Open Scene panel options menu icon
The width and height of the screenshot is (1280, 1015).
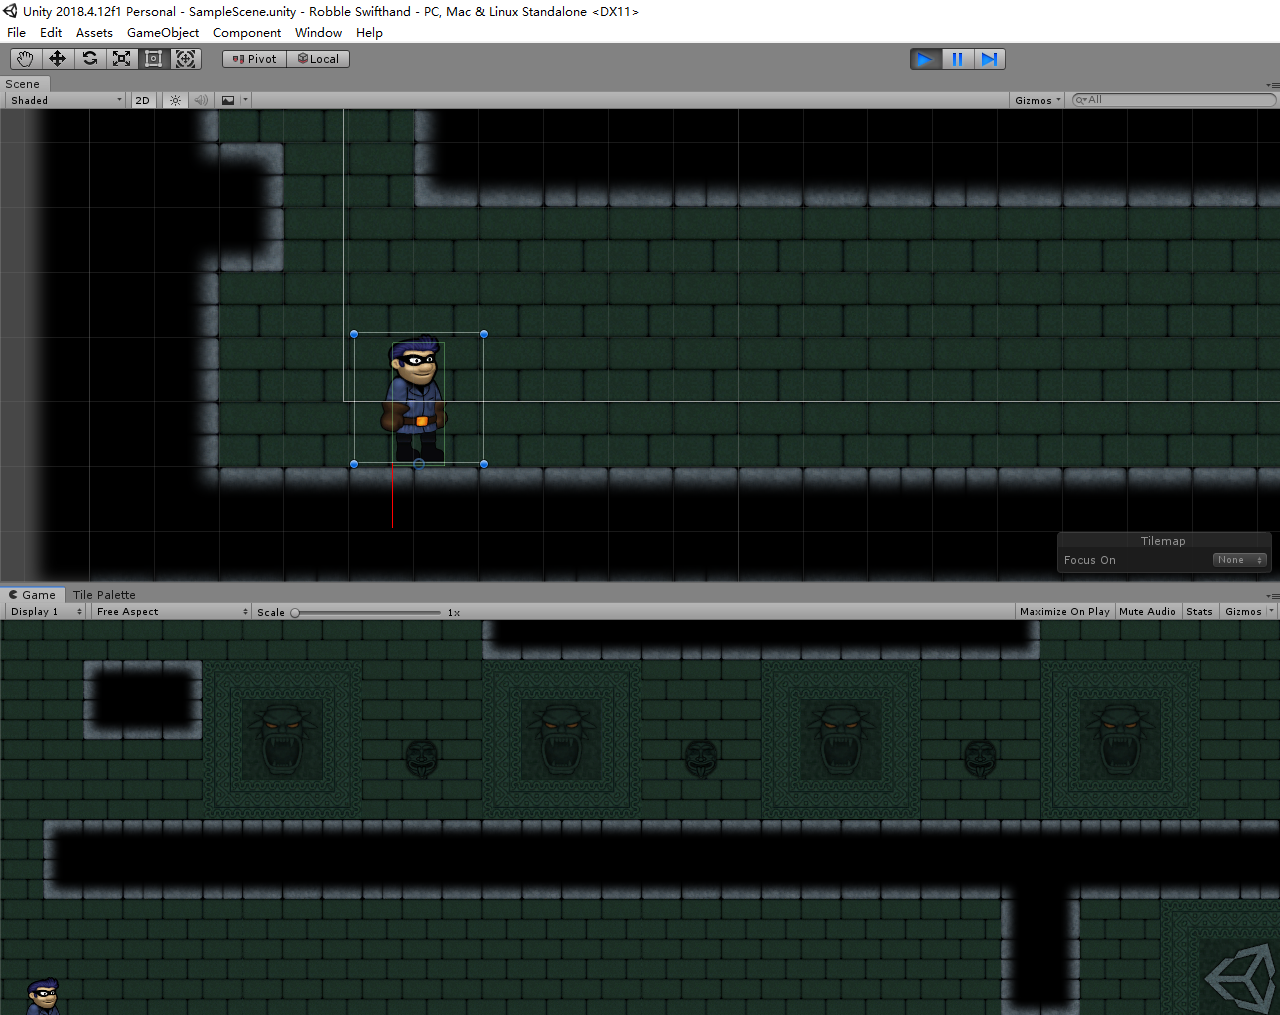(x=1272, y=85)
